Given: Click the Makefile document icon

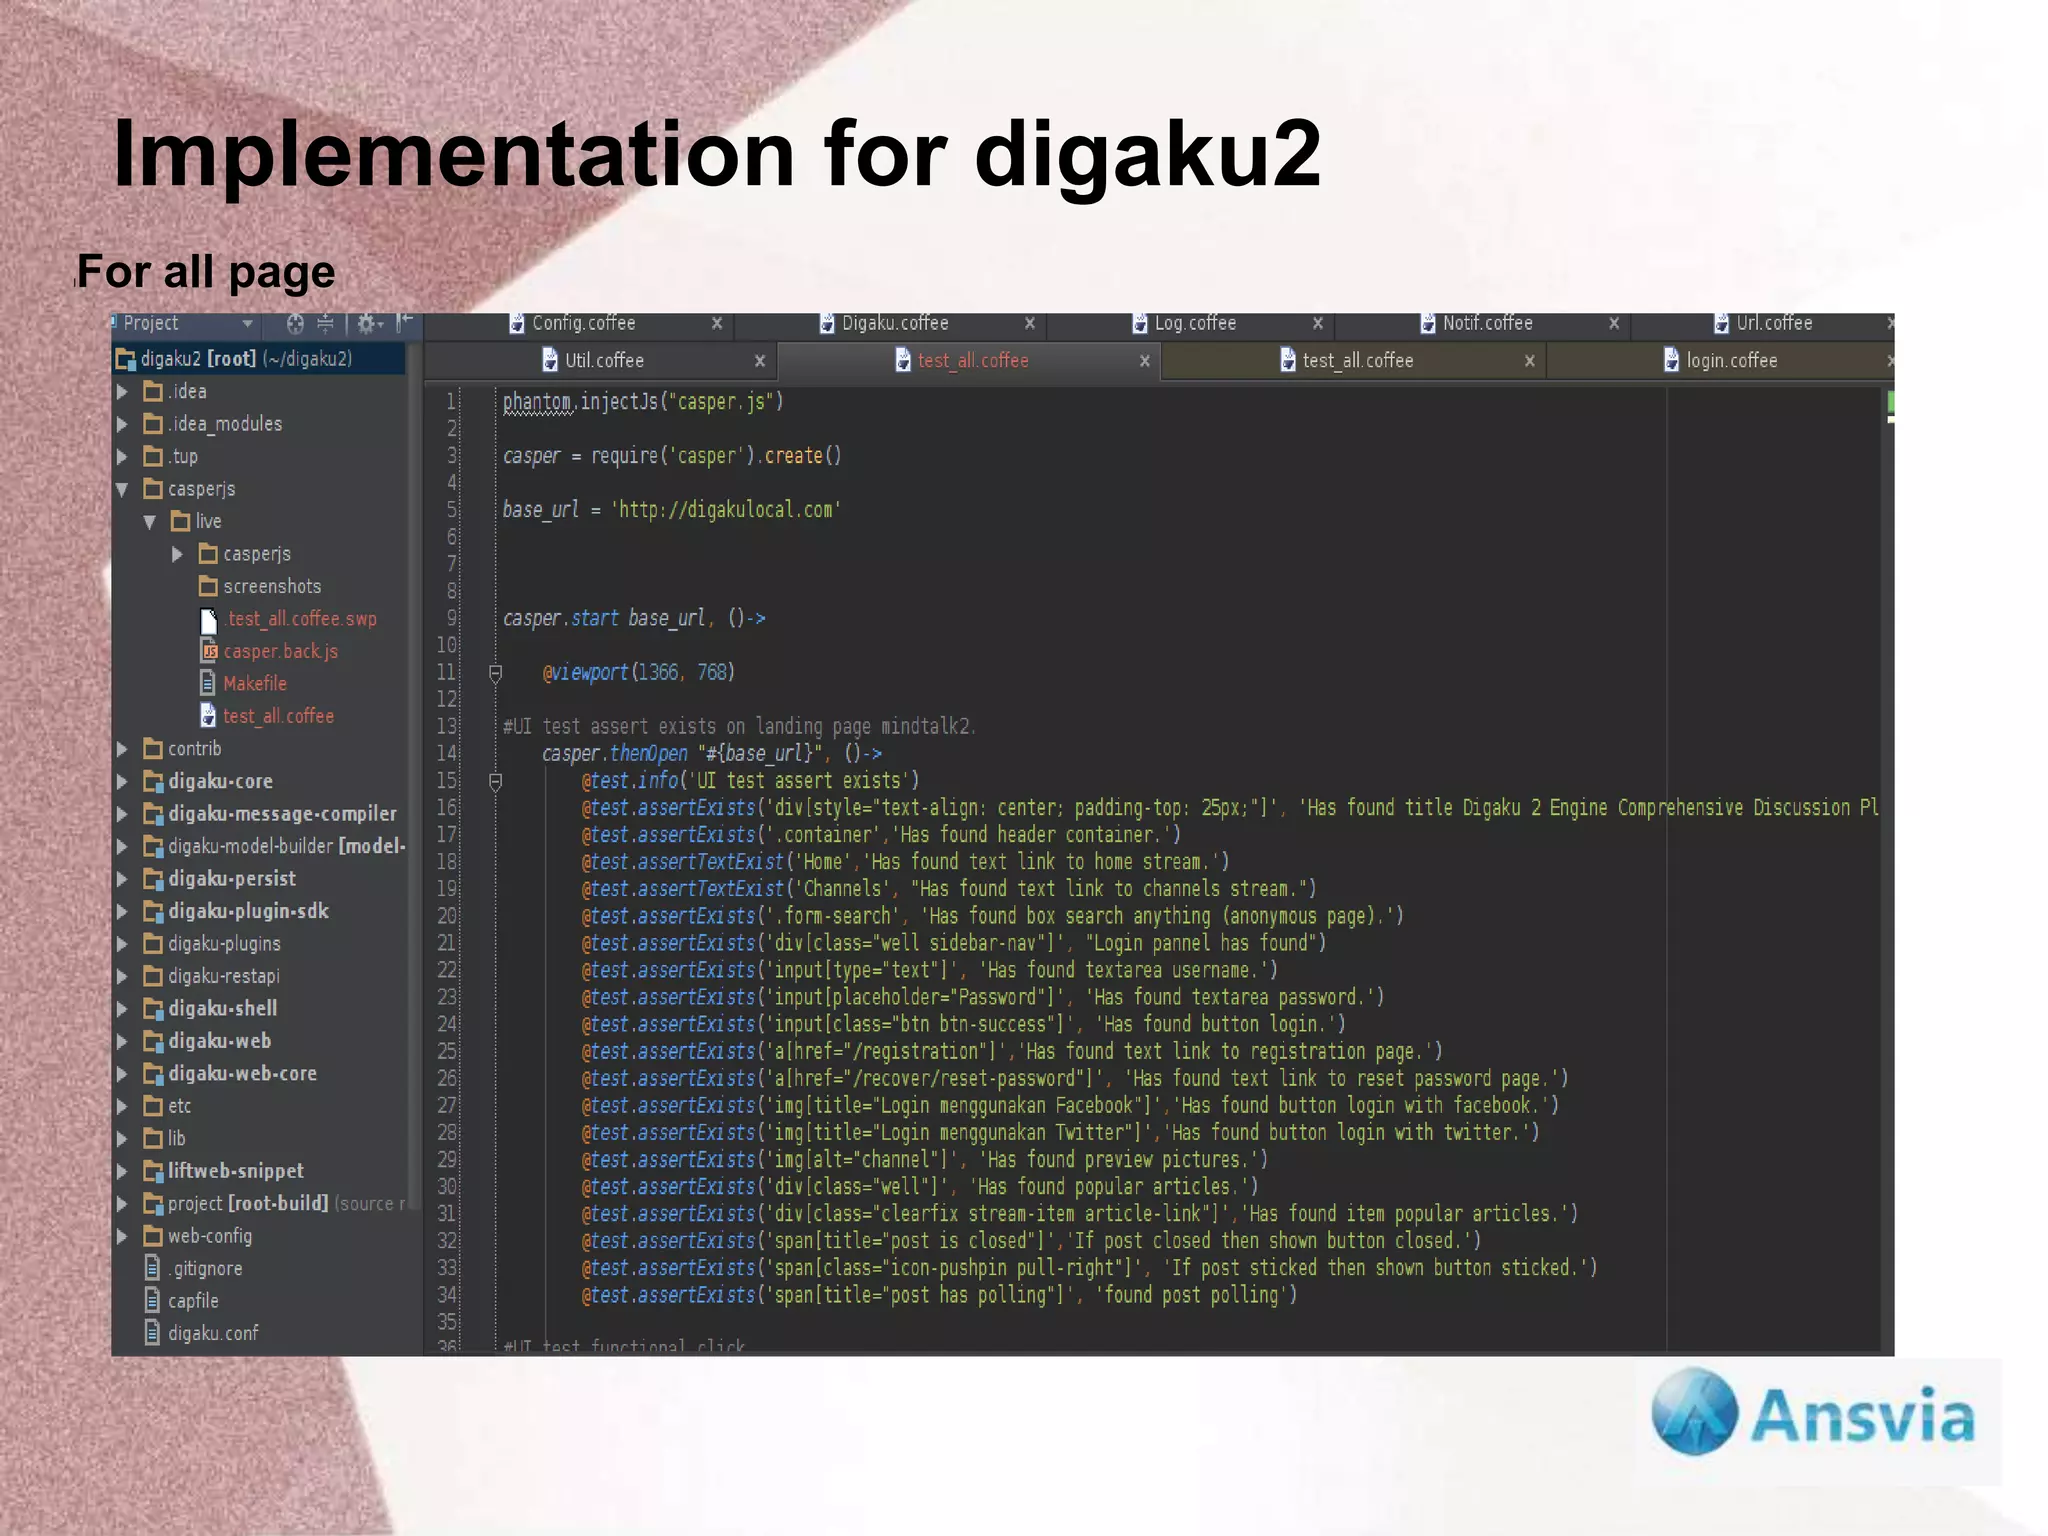Looking at the screenshot, I should (x=208, y=684).
